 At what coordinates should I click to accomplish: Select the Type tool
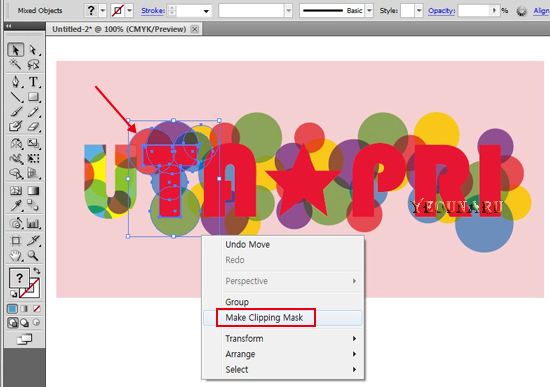pos(33,82)
